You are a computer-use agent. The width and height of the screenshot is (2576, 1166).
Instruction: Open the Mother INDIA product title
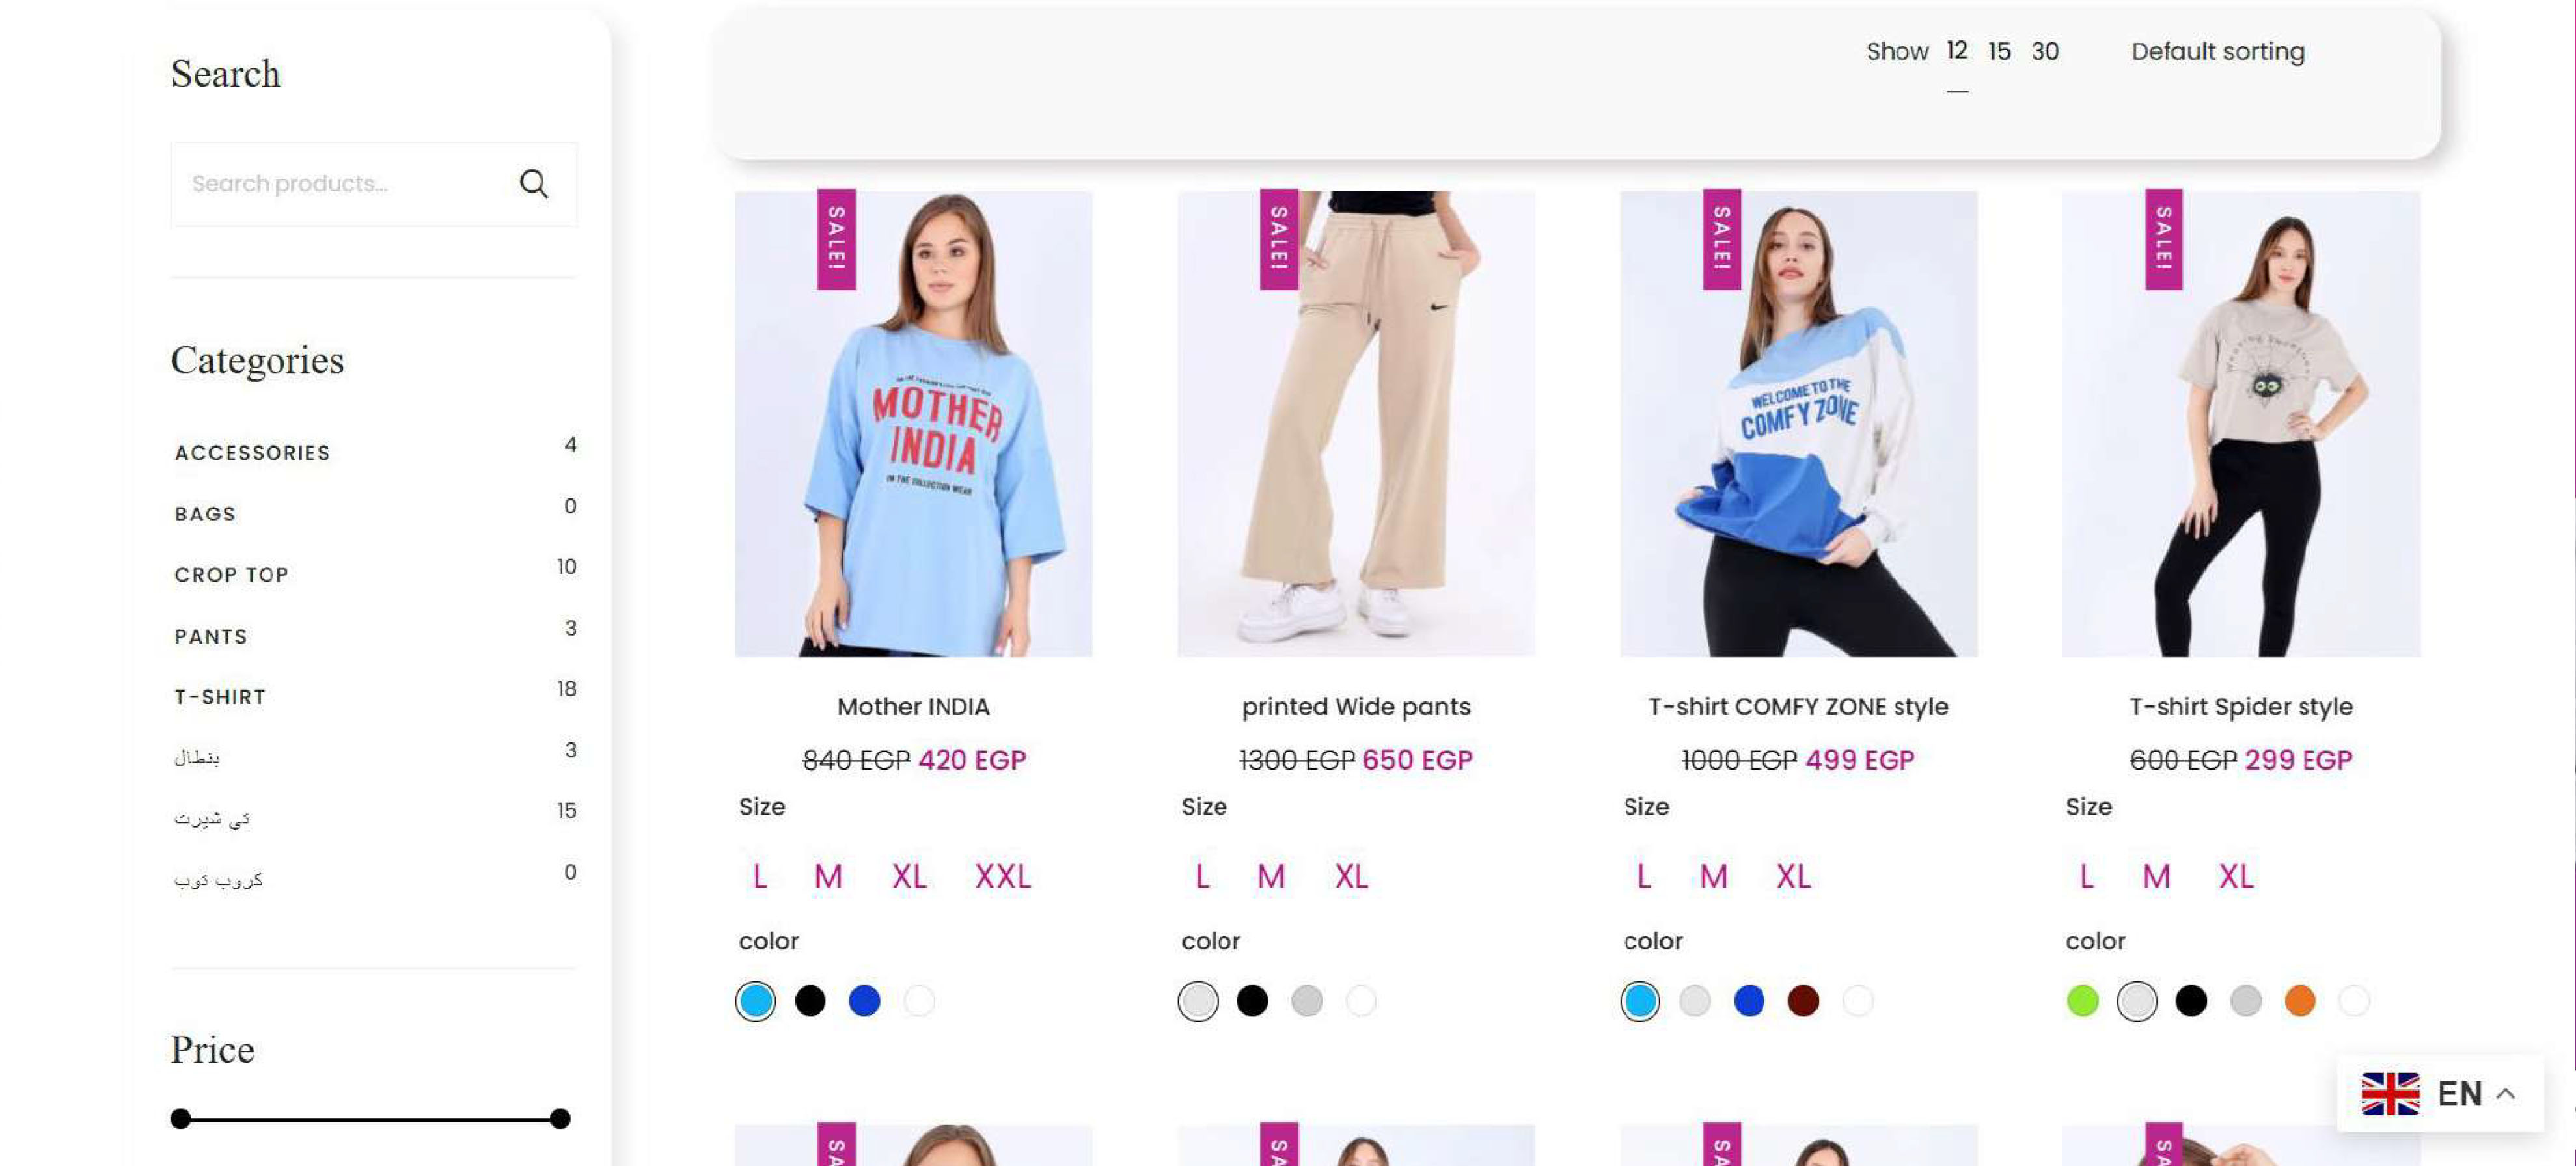click(913, 707)
